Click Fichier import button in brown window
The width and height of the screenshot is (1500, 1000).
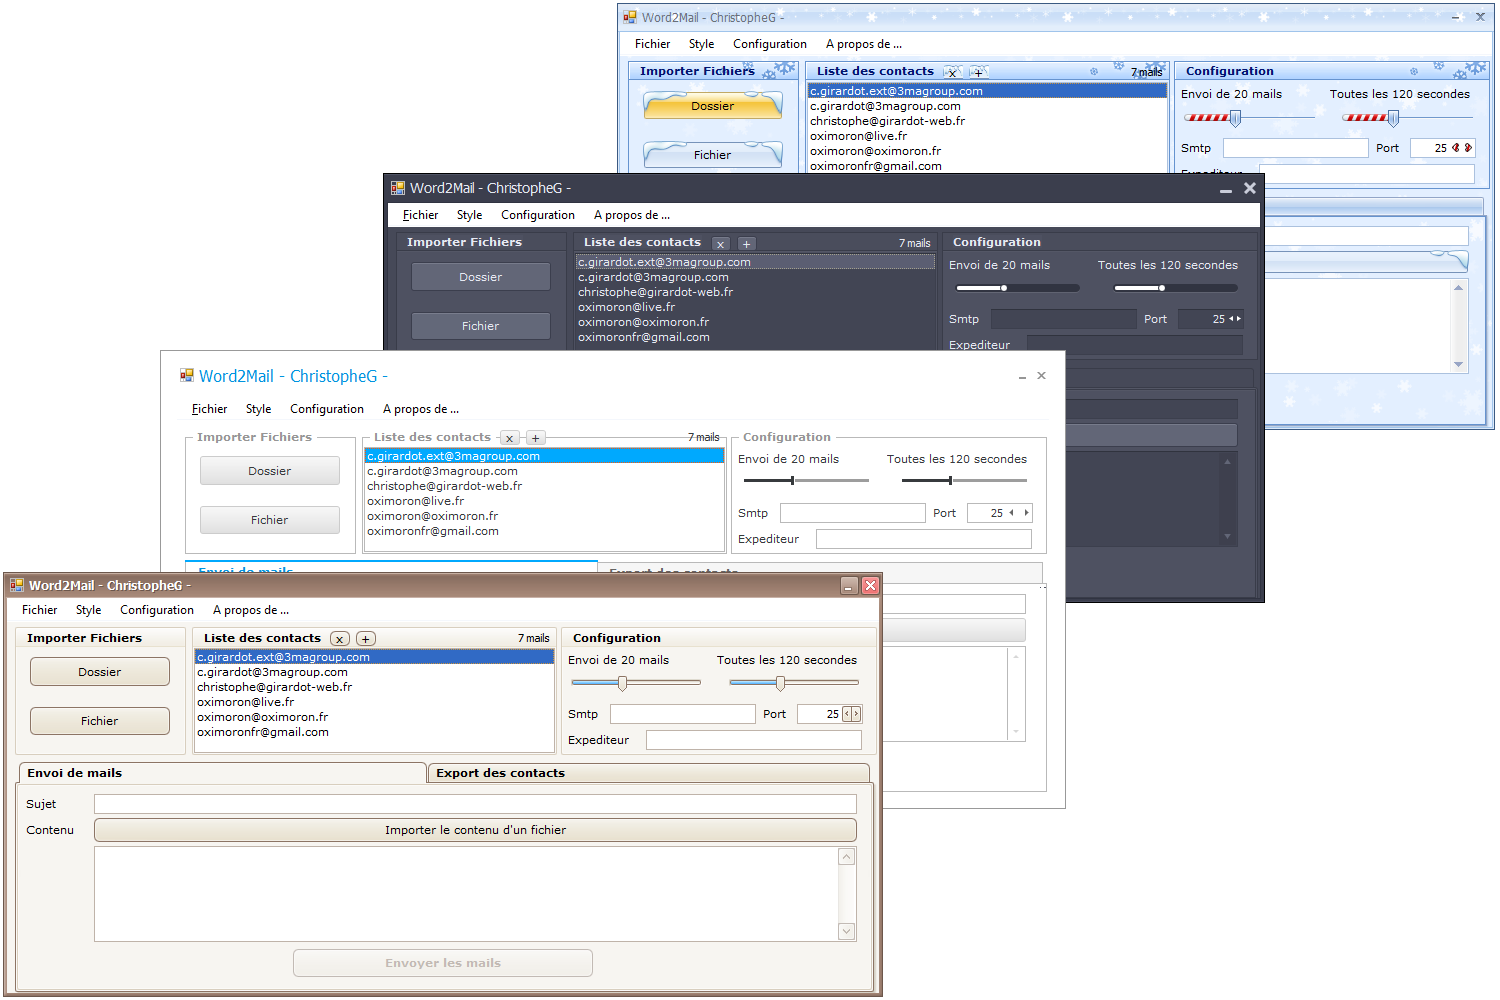pos(100,721)
